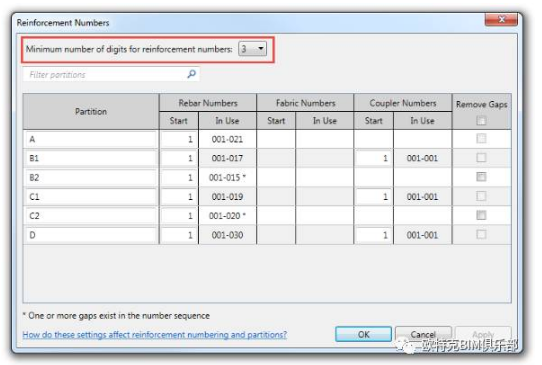Click rebar In Use value 001-019
Screen dimensions: 542x365
tap(227, 197)
